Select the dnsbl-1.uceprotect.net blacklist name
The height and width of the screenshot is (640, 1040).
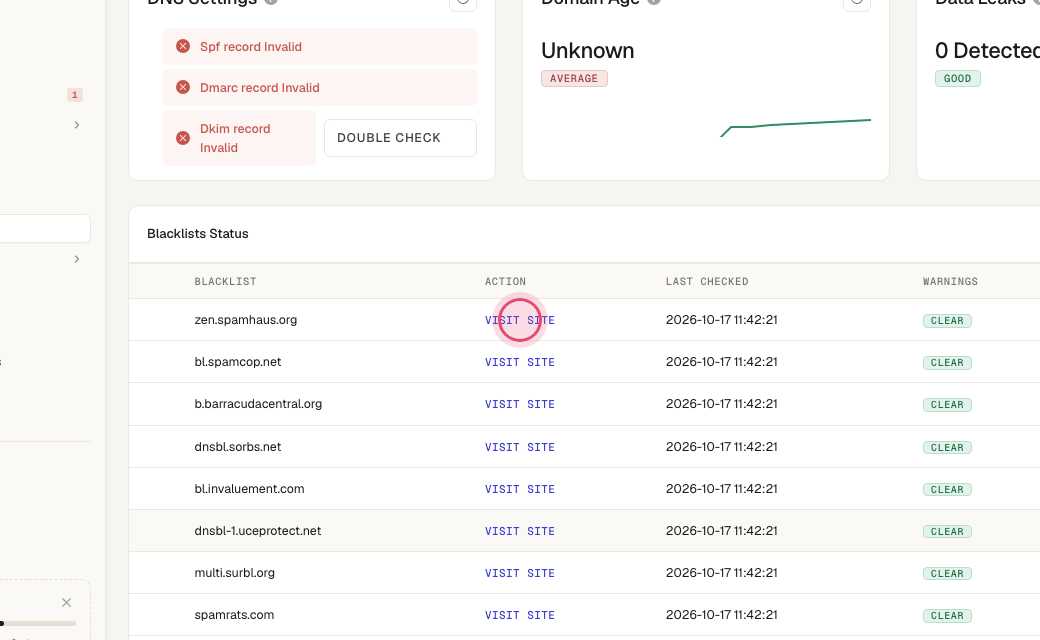click(x=257, y=531)
